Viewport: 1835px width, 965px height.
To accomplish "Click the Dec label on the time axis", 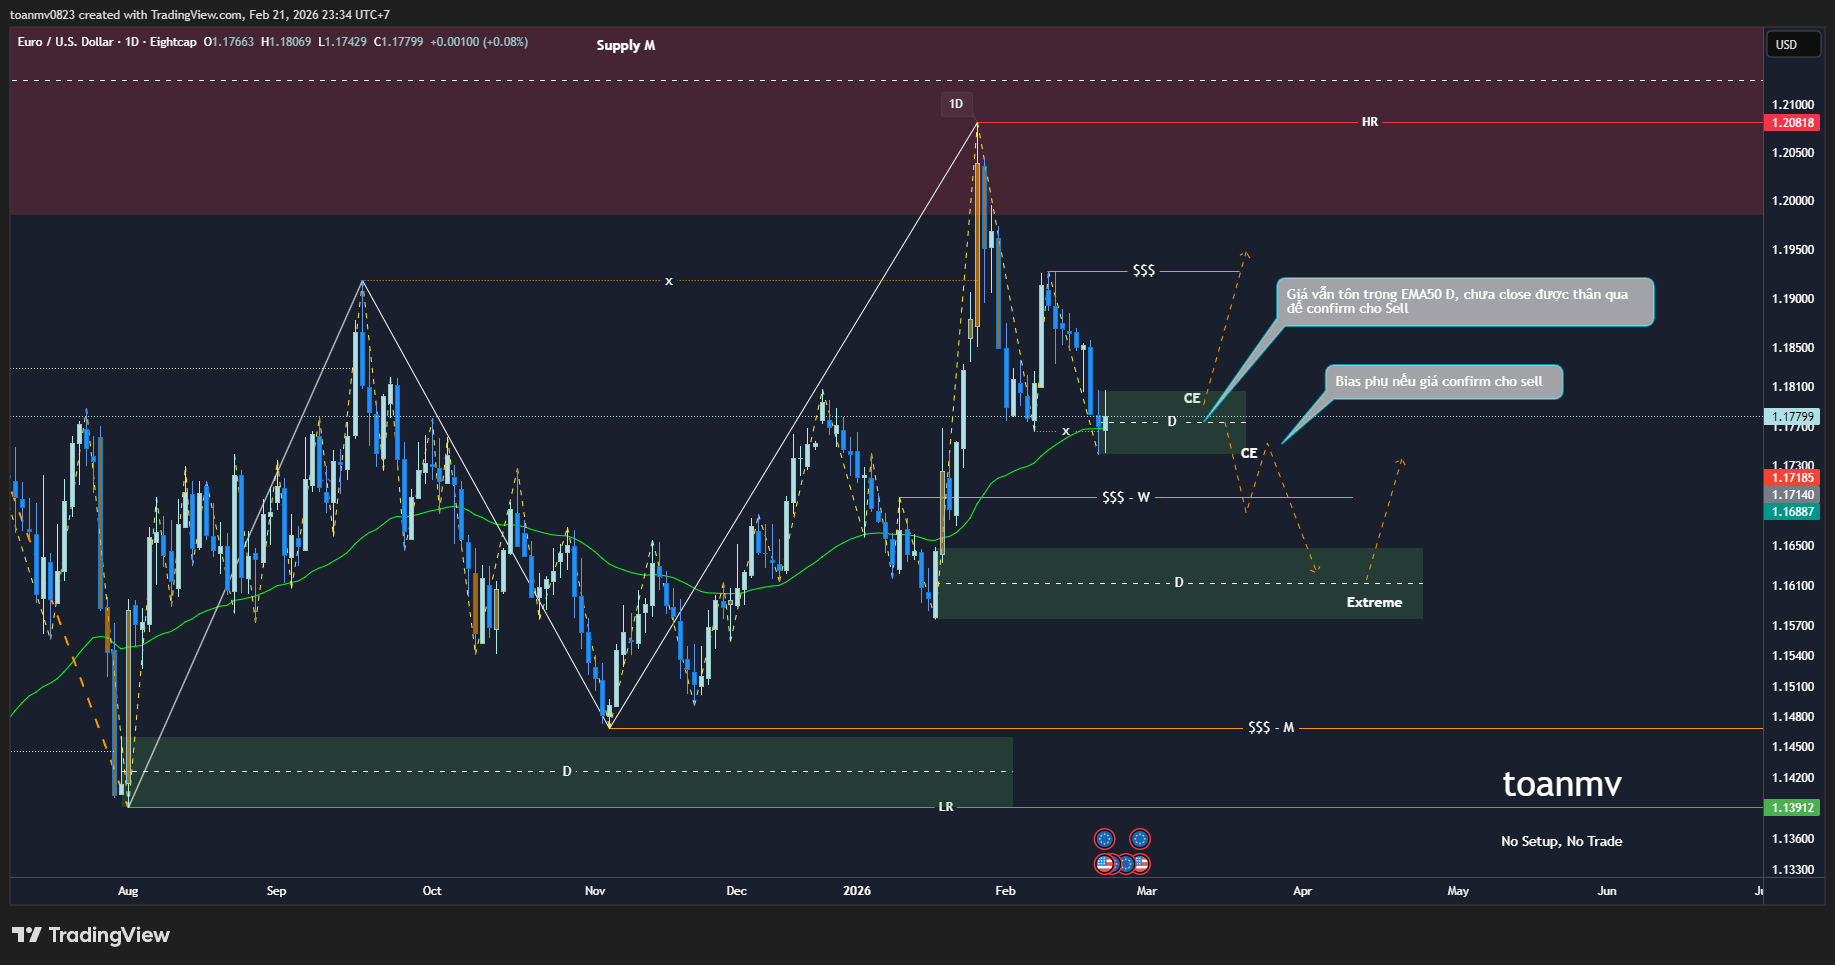I will pos(737,890).
